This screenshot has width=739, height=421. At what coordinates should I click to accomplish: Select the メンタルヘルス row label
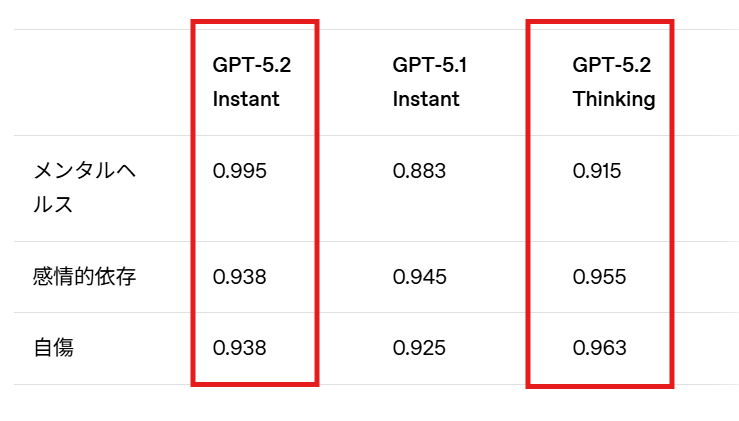pos(83,187)
